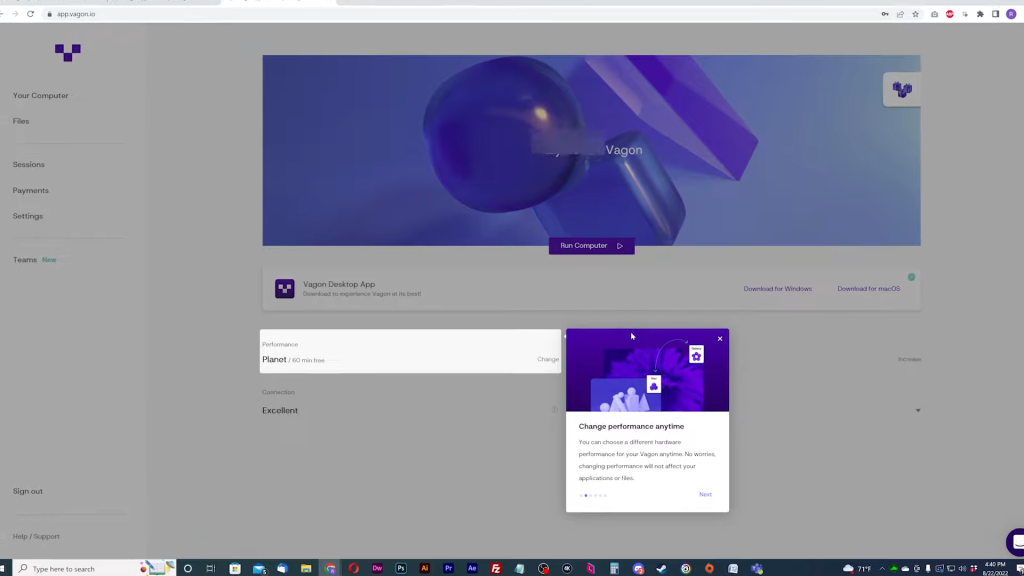The height and width of the screenshot is (576, 1024).
Task: Click the Run Computer button
Action: [592, 246]
